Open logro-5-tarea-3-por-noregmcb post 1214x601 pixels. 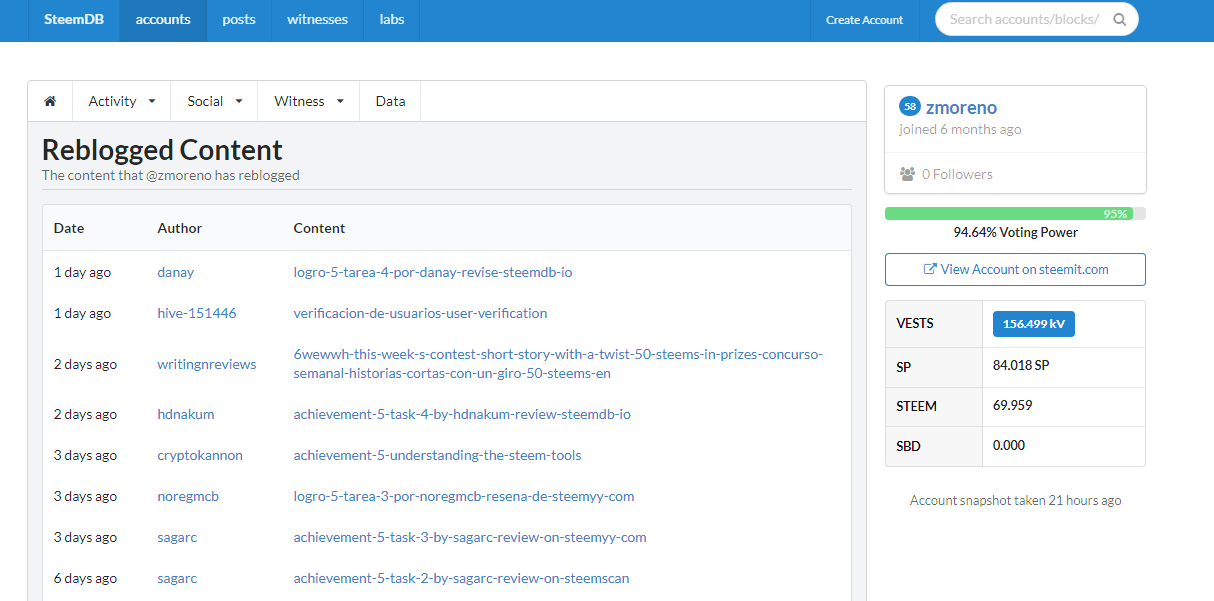pyautogui.click(x=464, y=496)
